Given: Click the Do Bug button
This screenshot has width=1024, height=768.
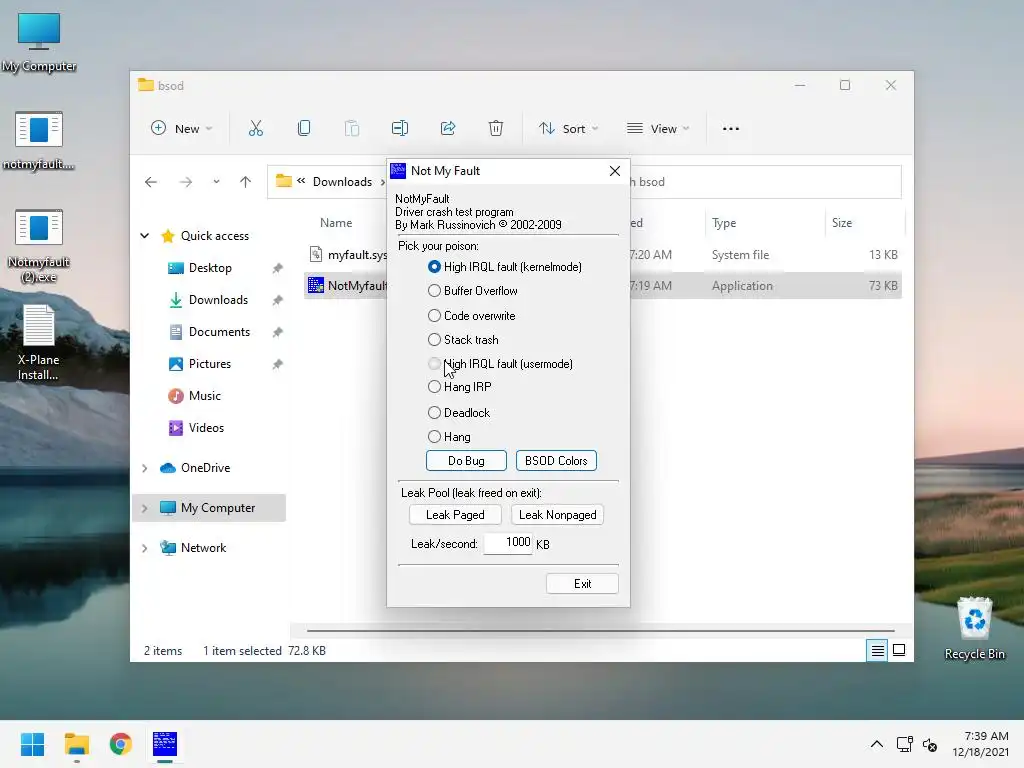Looking at the screenshot, I should (466, 460).
